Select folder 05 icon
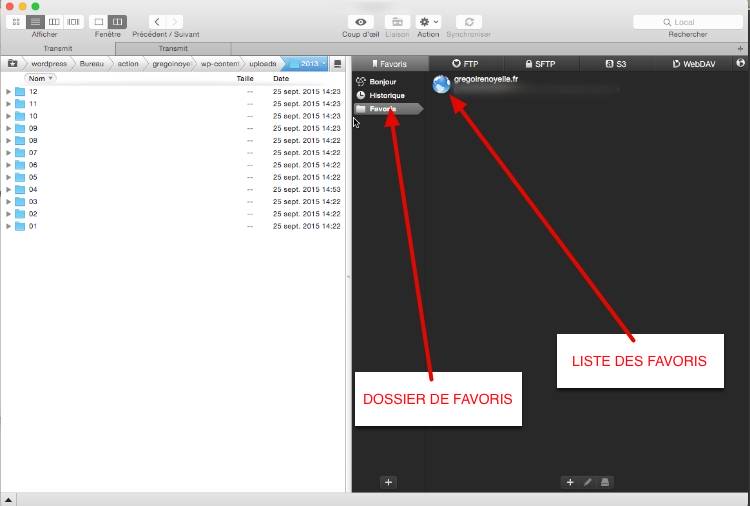The height and width of the screenshot is (506, 750). coord(20,177)
